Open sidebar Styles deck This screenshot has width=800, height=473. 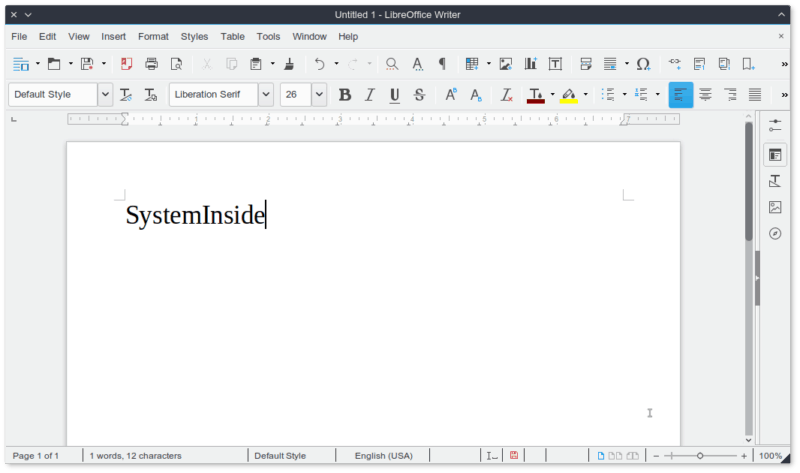(775, 181)
